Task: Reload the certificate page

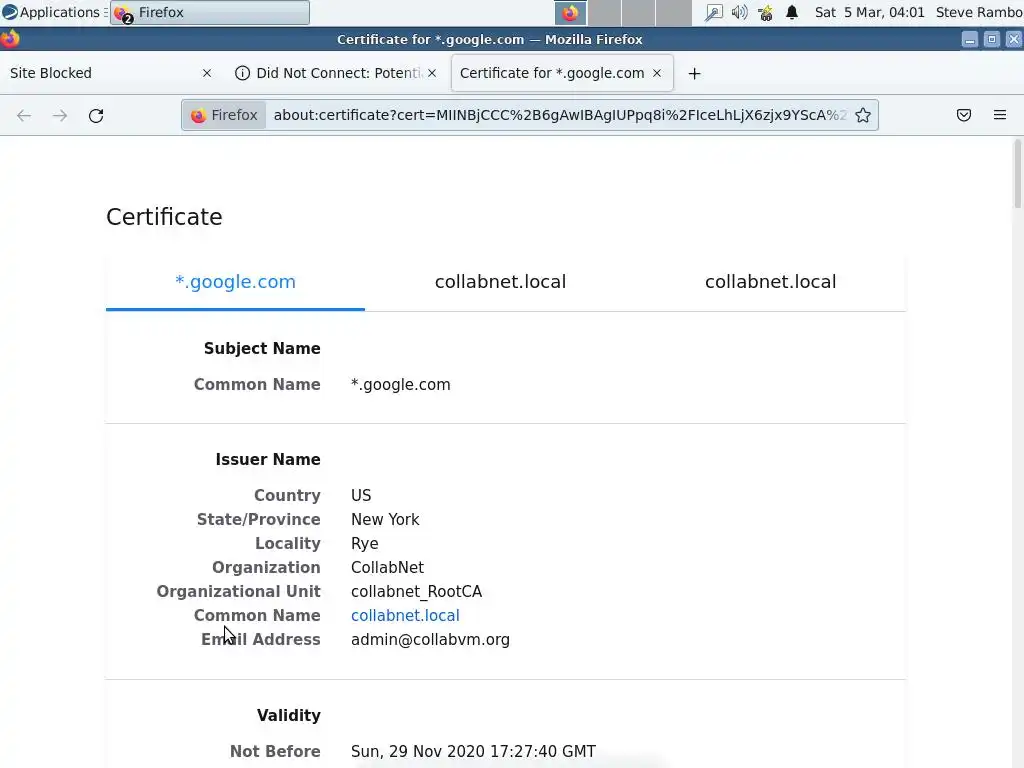Action: (96, 116)
